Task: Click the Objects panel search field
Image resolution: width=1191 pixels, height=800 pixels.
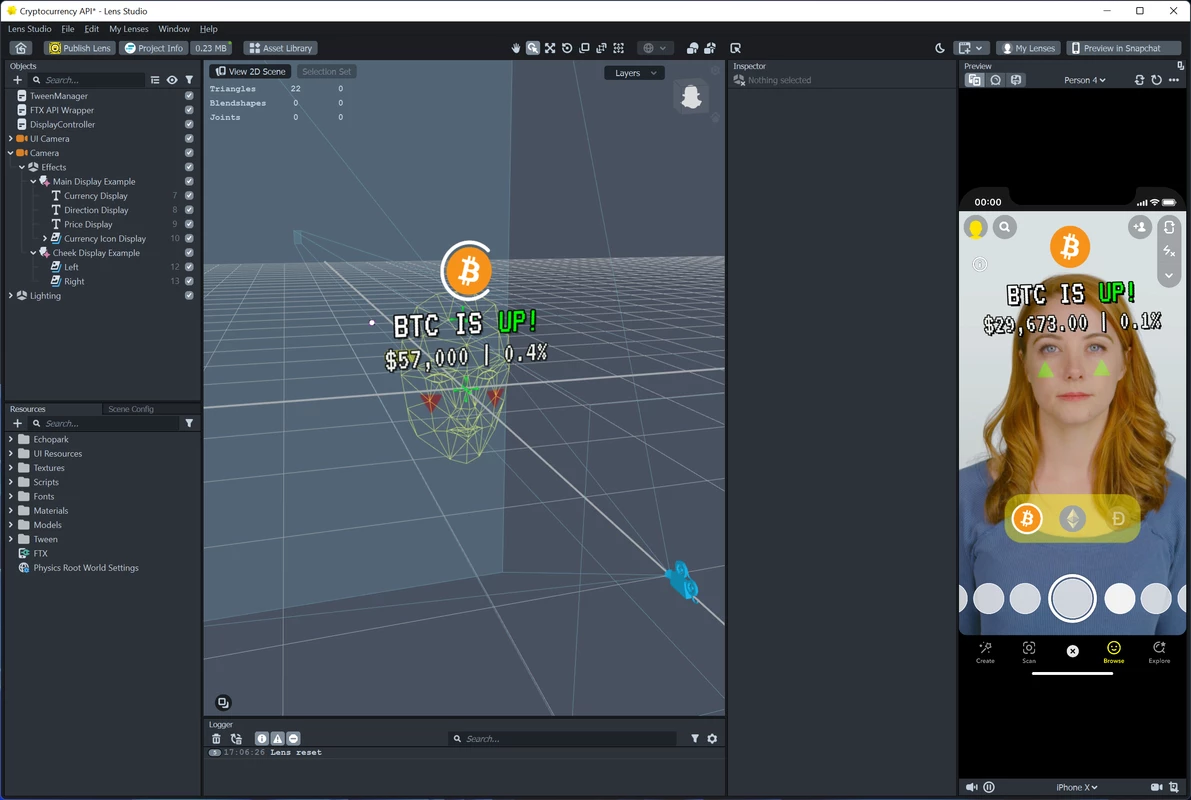Action: click(x=87, y=80)
